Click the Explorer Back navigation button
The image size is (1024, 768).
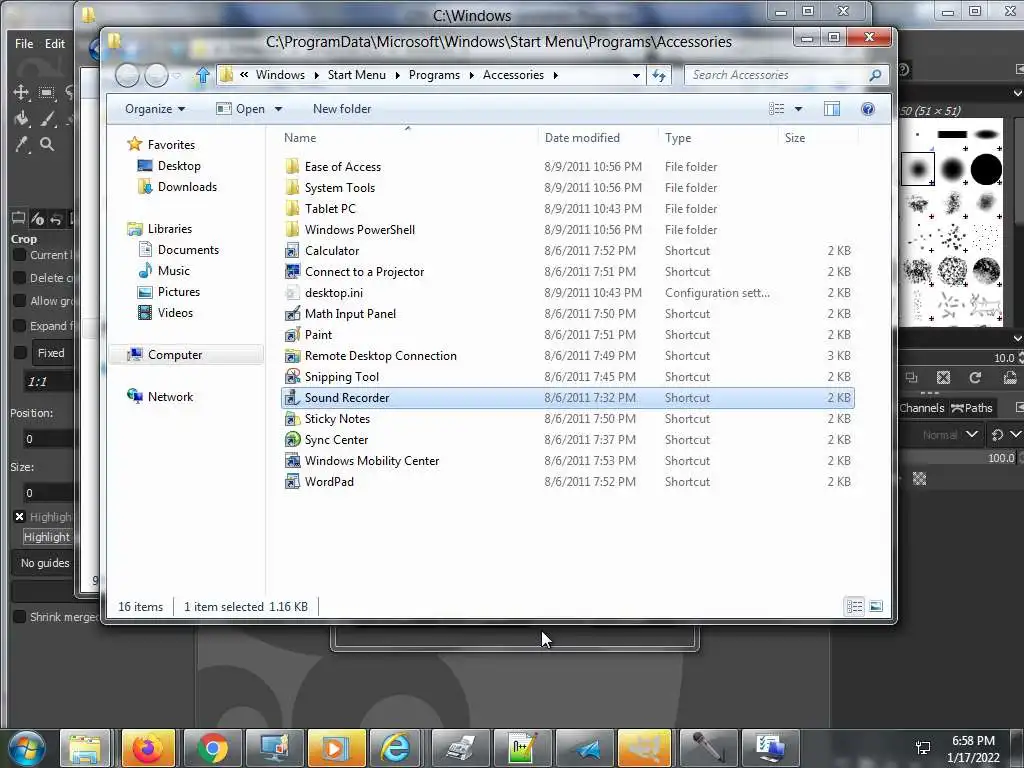click(x=127, y=75)
